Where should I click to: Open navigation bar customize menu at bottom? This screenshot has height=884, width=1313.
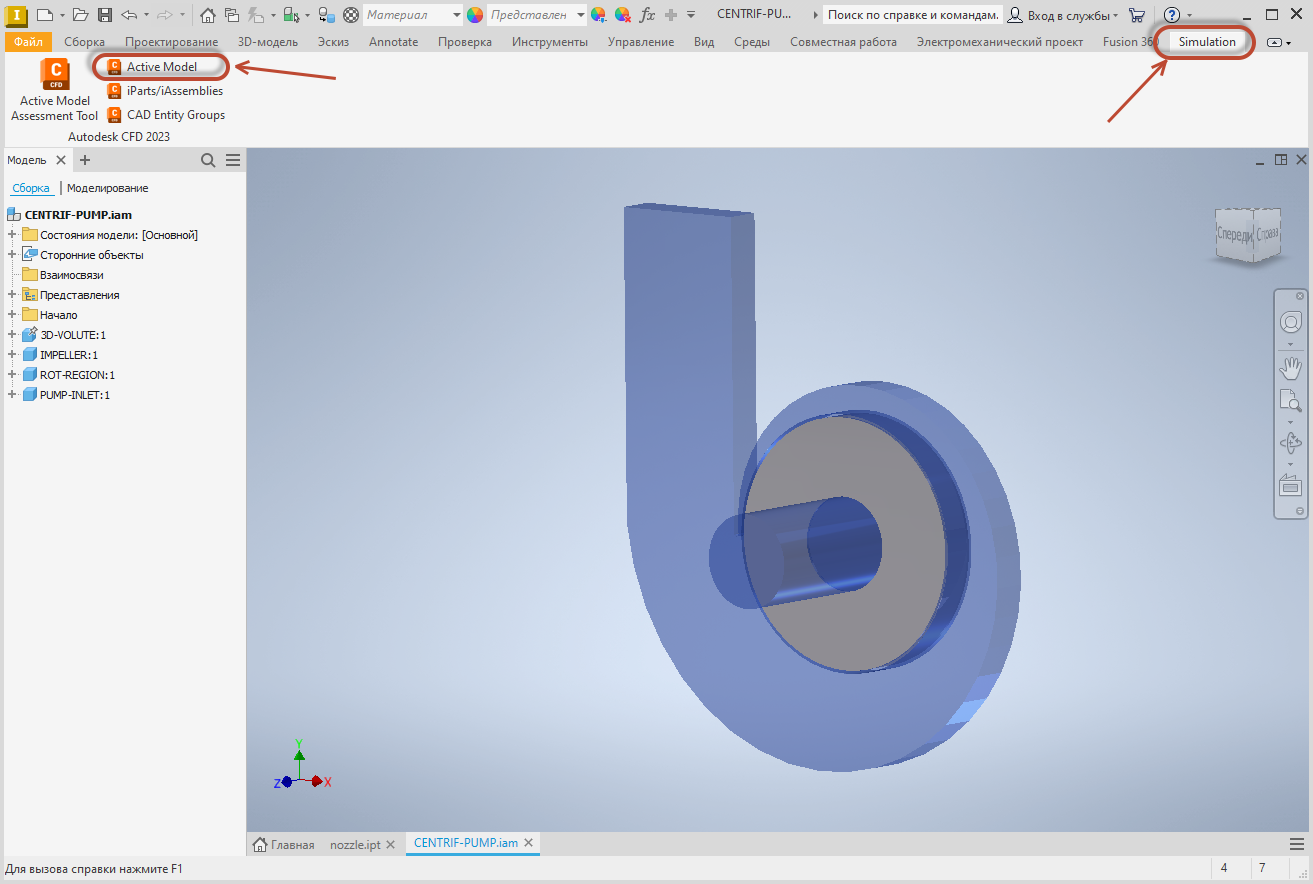click(x=1300, y=510)
